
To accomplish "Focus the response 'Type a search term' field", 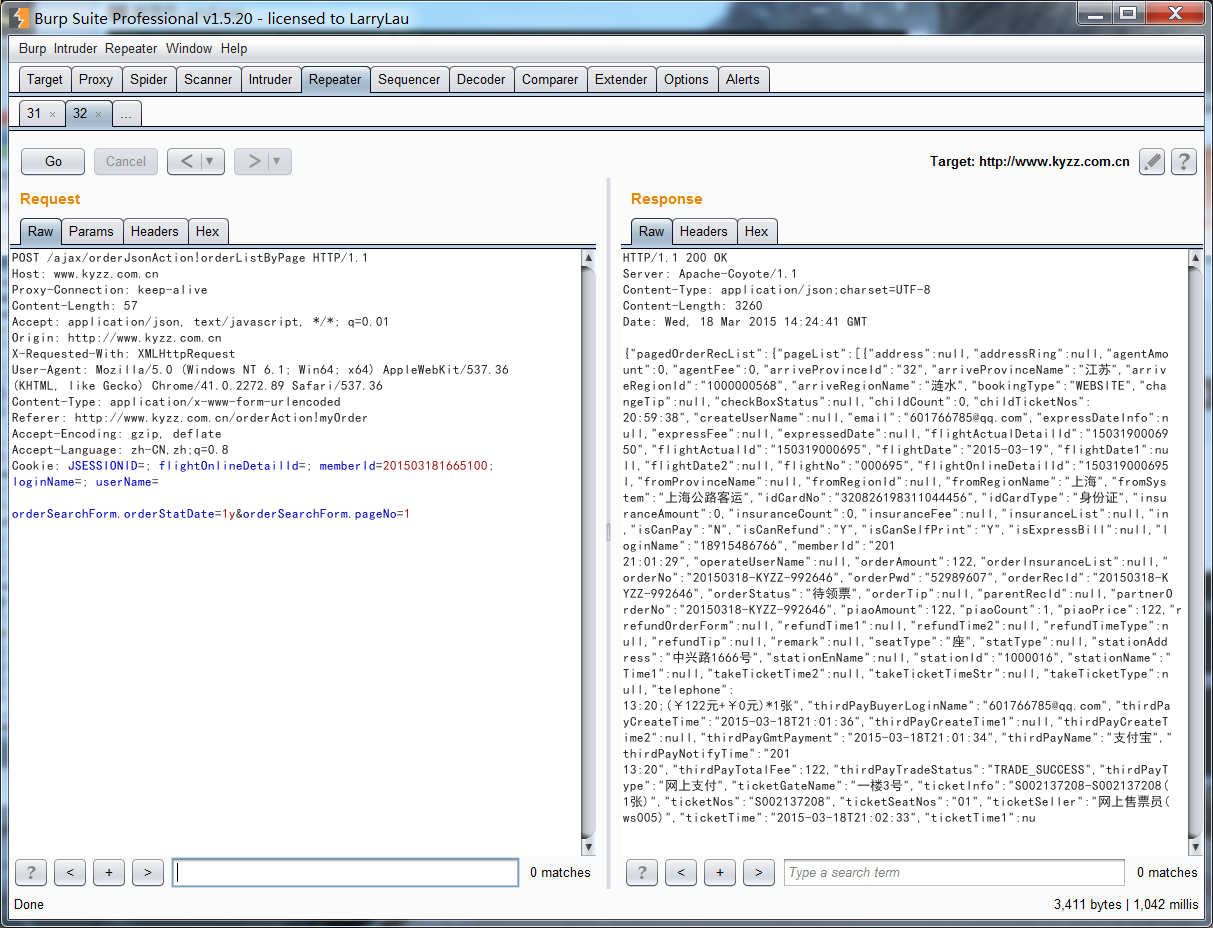I will coord(954,873).
